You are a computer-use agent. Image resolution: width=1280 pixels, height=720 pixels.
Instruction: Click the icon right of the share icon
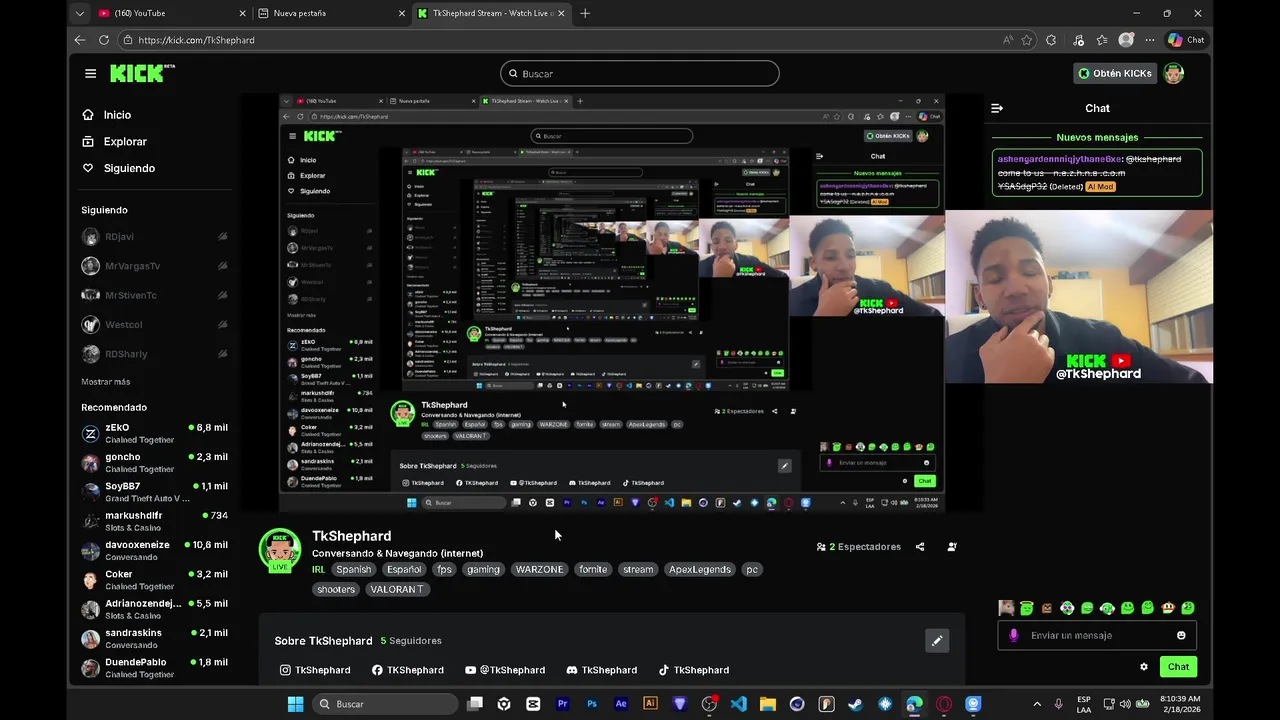pyautogui.click(x=951, y=547)
